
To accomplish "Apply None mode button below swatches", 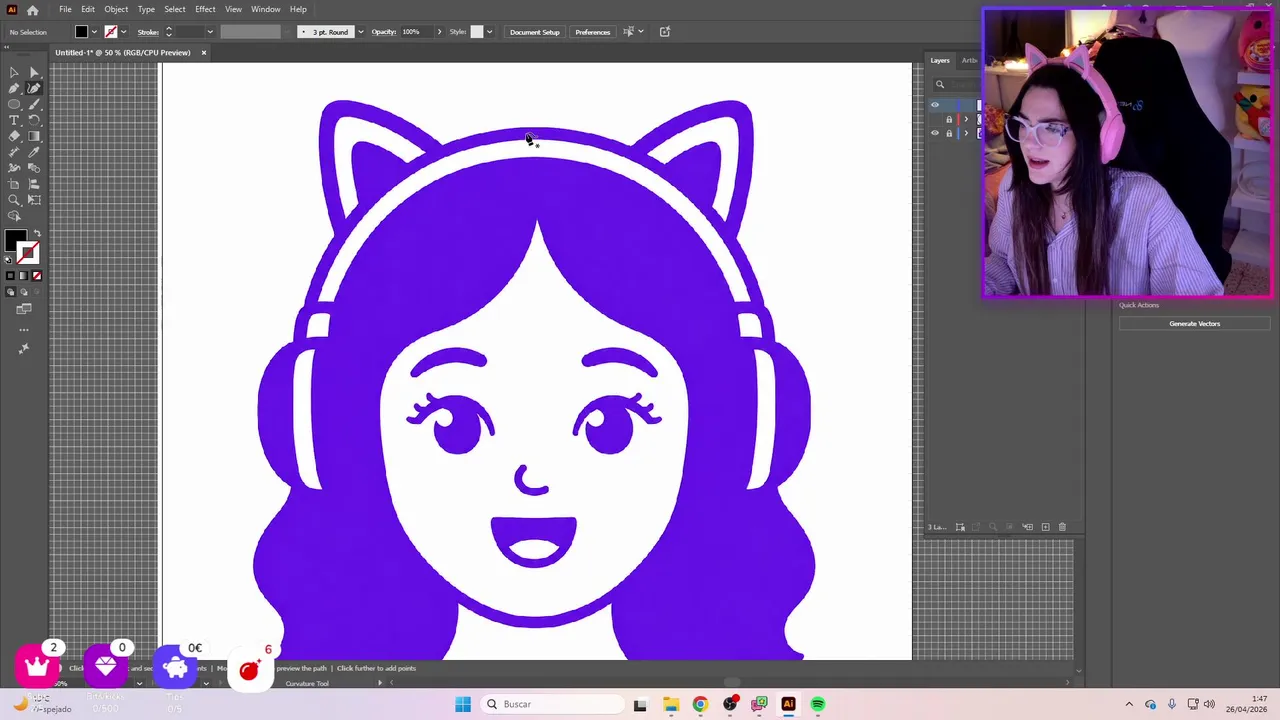I will pyautogui.click(x=37, y=275).
